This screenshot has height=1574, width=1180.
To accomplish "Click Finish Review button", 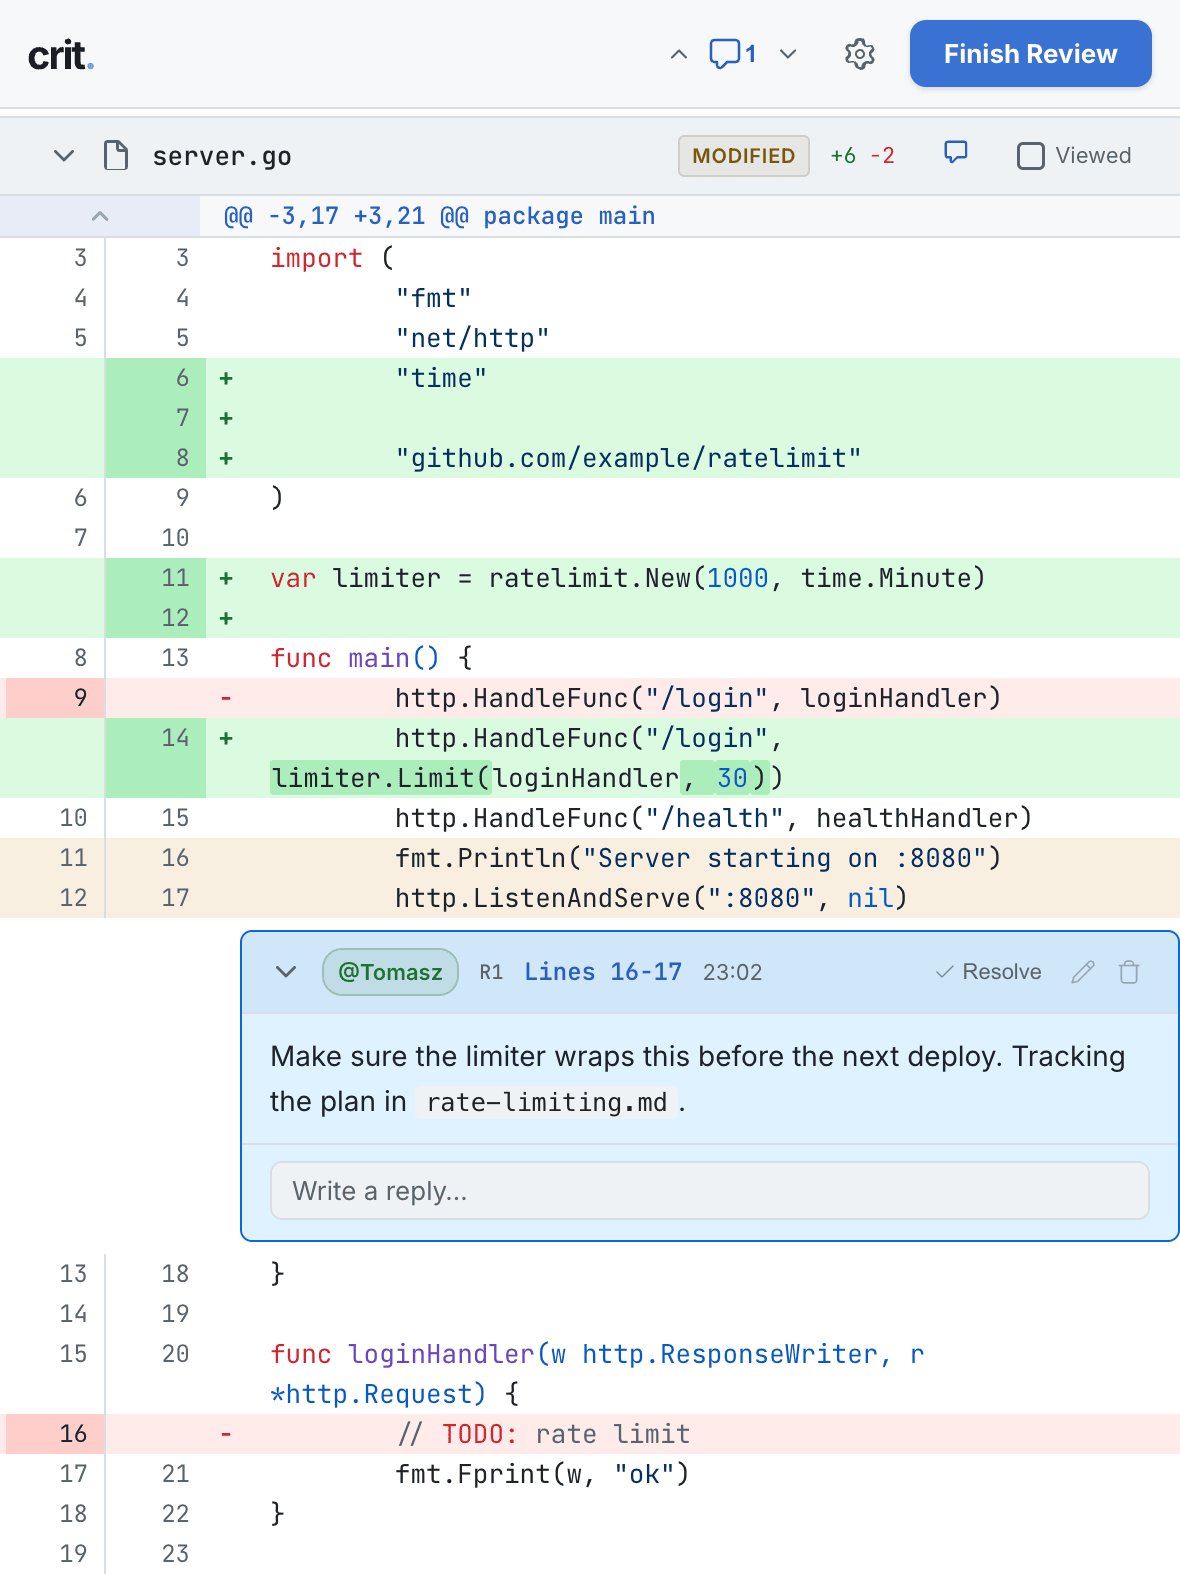I will [1030, 54].
